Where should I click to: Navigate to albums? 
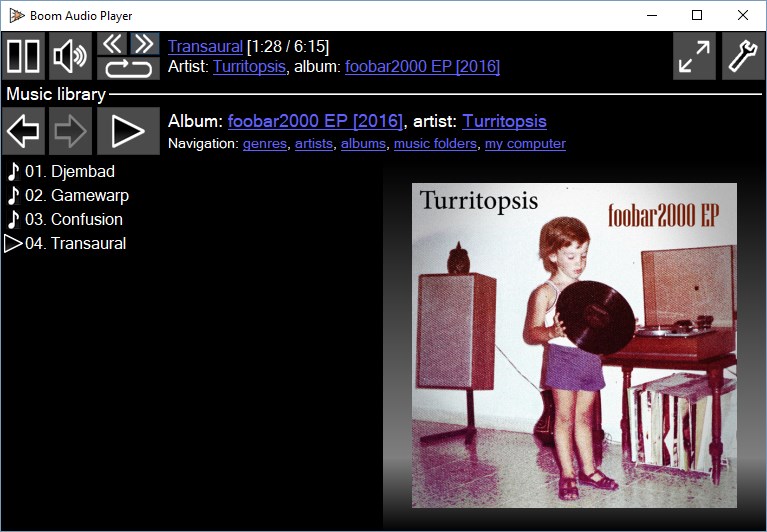(x=363, y=144)
